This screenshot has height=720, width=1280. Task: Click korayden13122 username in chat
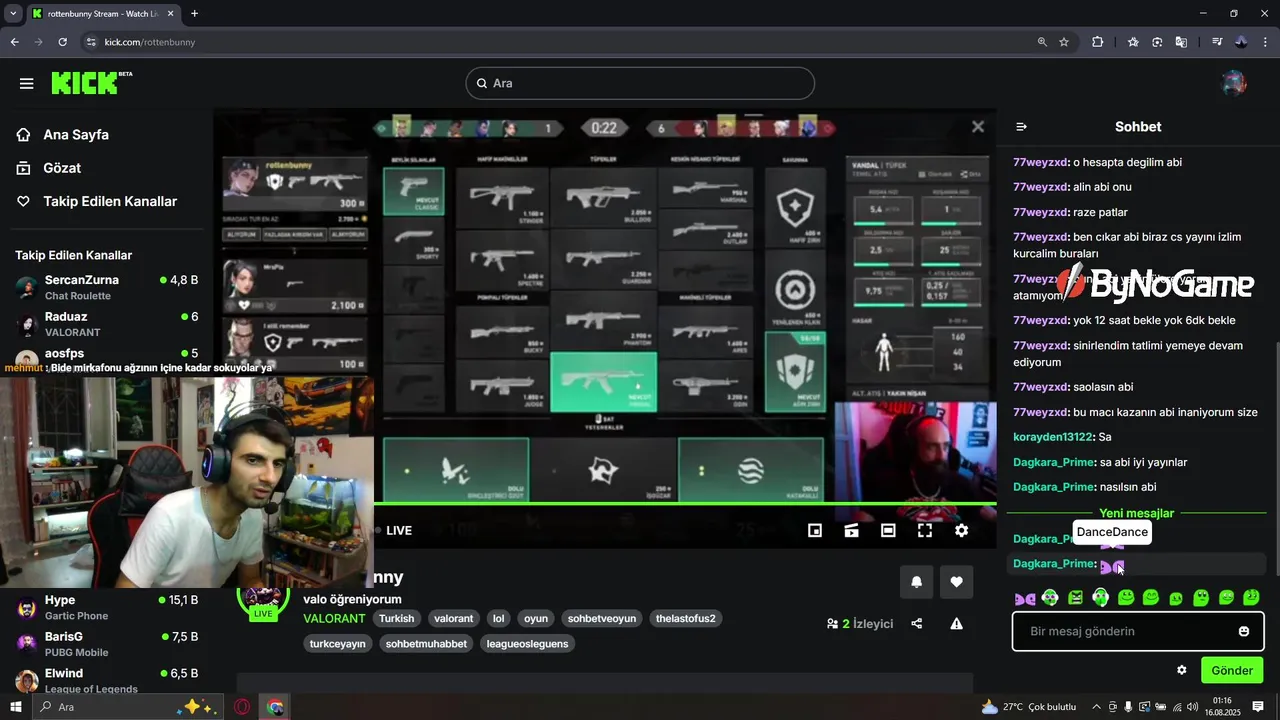[1053, 437]
